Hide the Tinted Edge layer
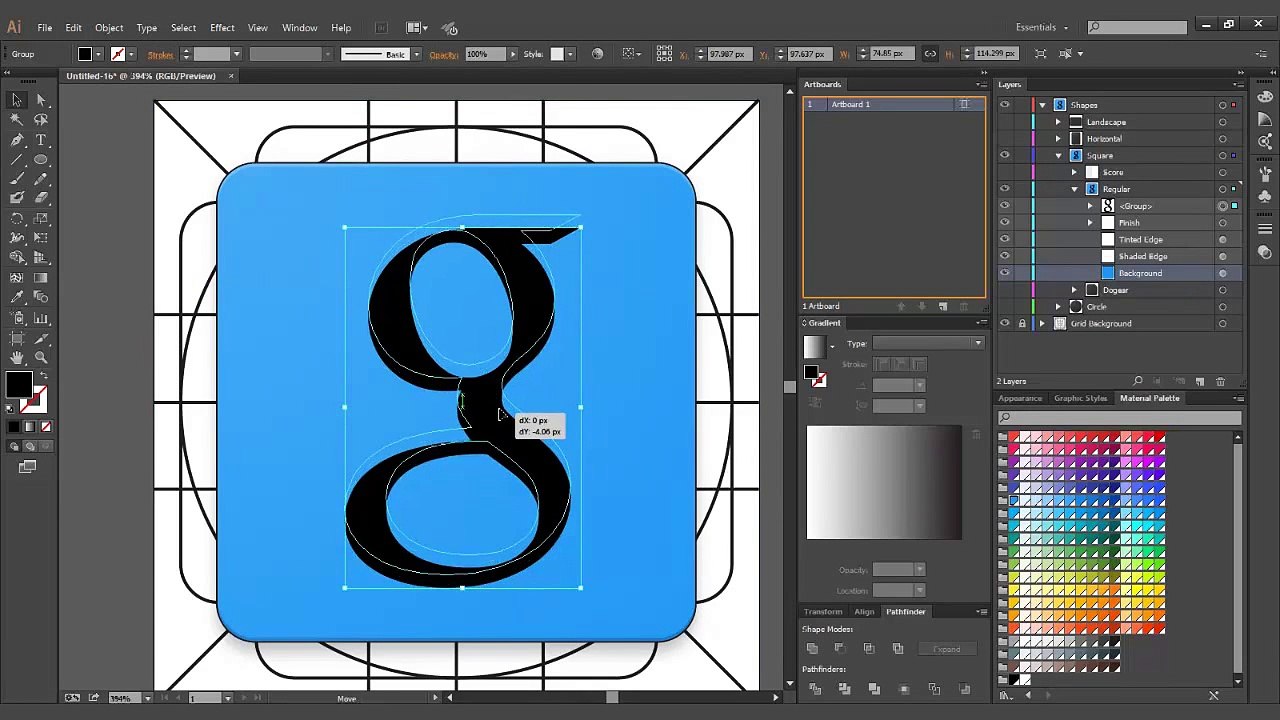1280x720 pixels. pyautogui.click(x=1005, y=240)
